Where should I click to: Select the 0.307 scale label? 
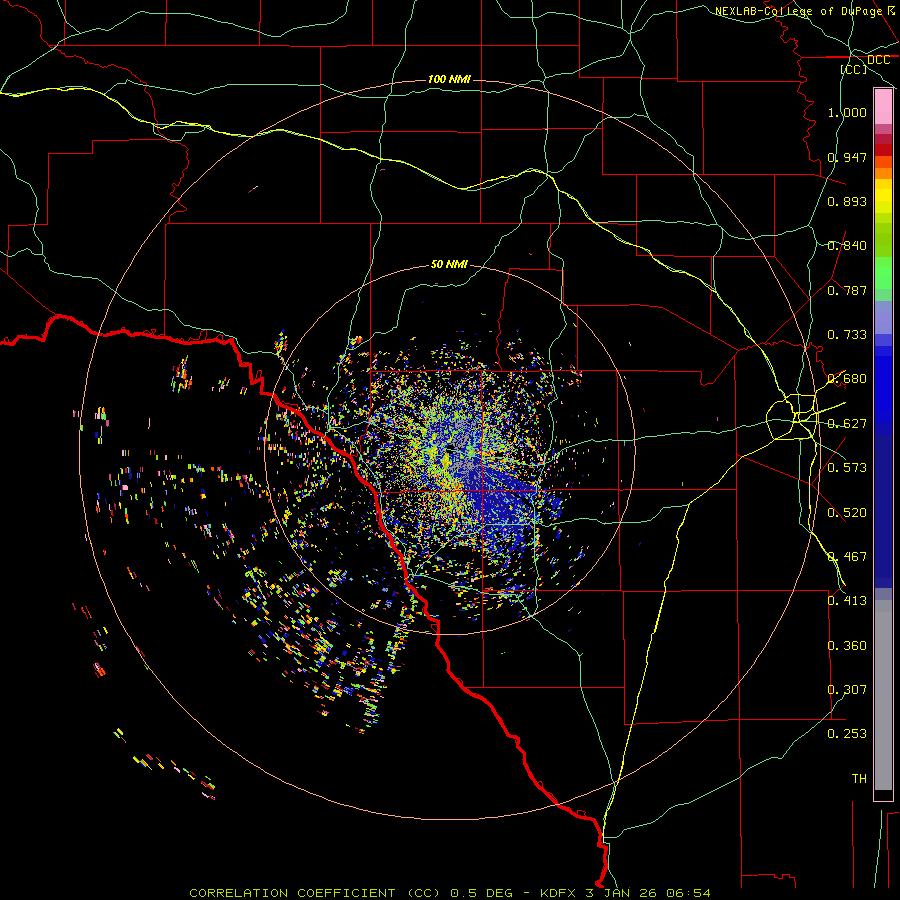tap(847, 690)
